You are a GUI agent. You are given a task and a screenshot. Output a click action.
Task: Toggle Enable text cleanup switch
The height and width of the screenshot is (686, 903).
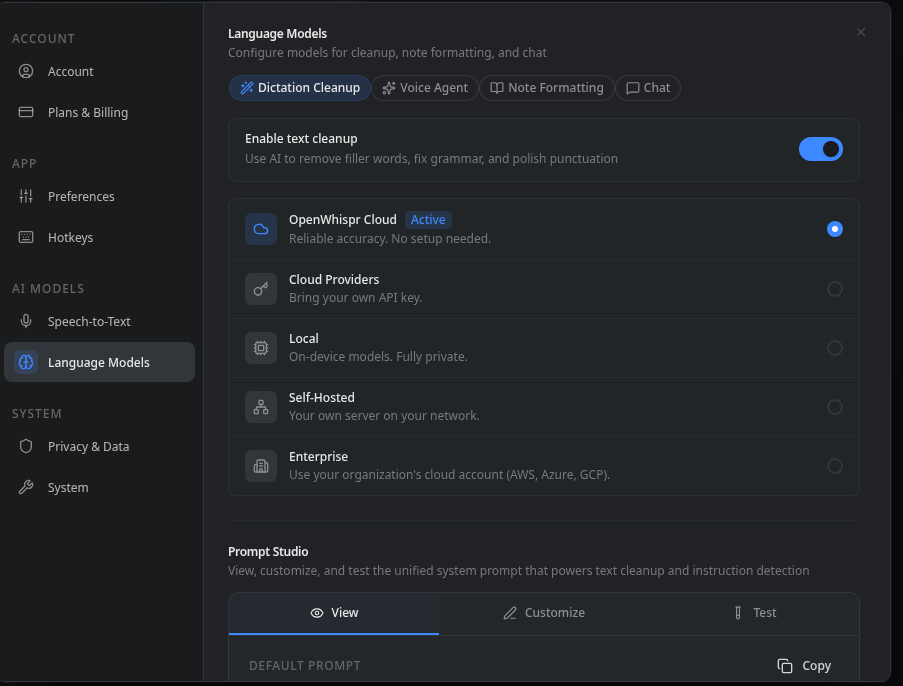click(821, 149)
